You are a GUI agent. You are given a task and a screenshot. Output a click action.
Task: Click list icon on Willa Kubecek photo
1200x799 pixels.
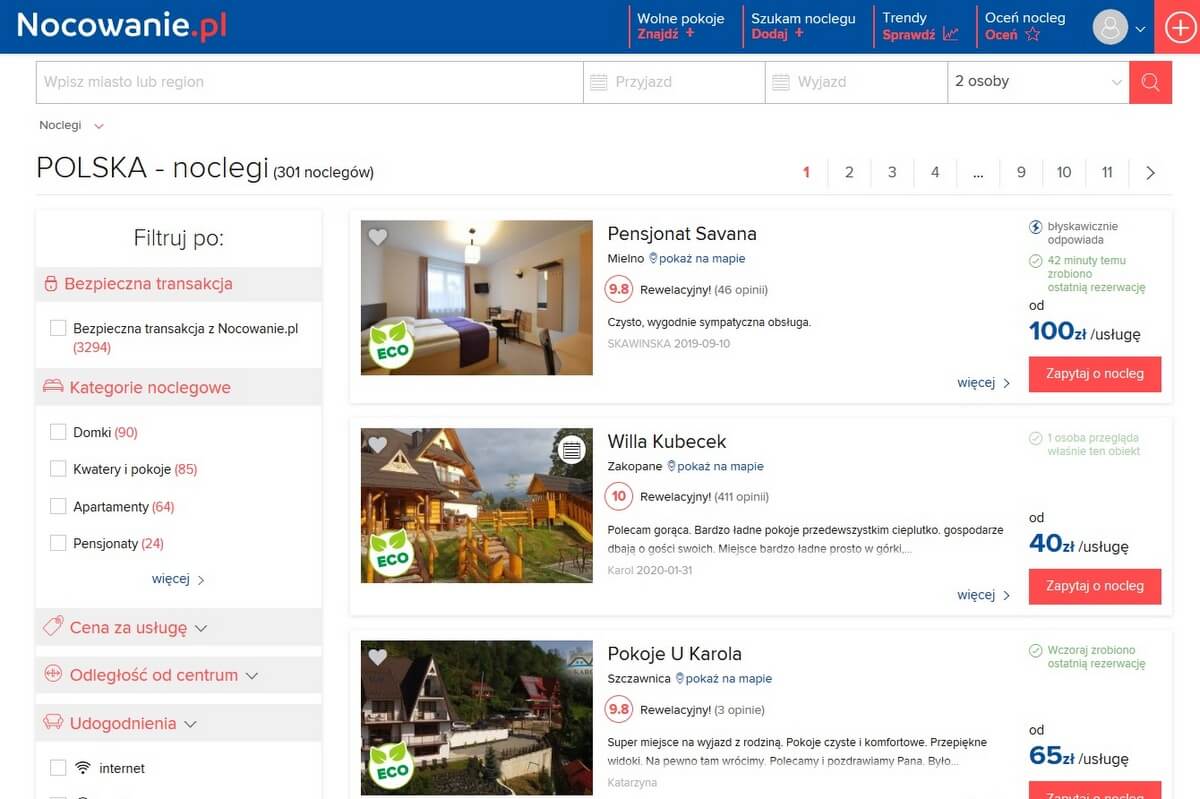(571, 450)
